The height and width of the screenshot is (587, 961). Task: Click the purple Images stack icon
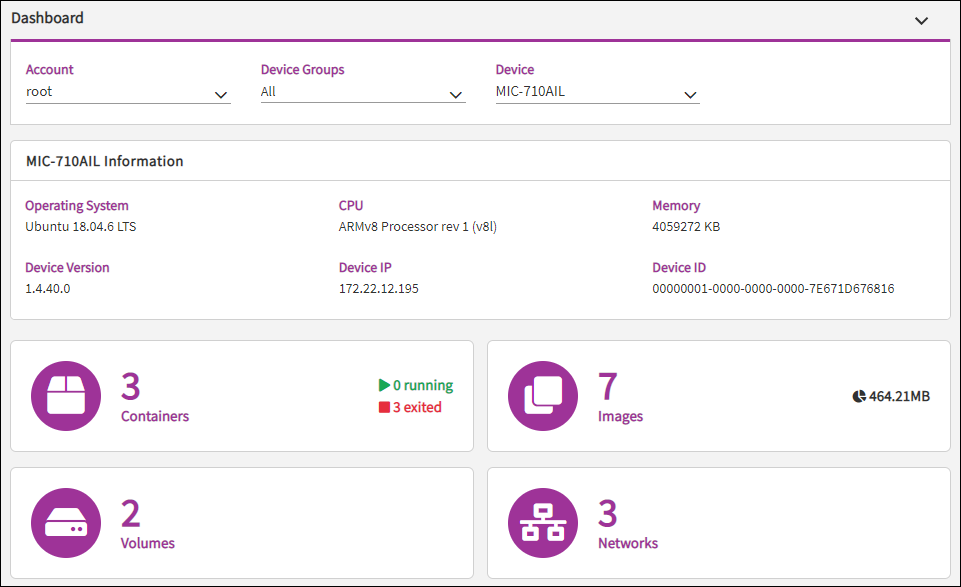tap(544, 396)
